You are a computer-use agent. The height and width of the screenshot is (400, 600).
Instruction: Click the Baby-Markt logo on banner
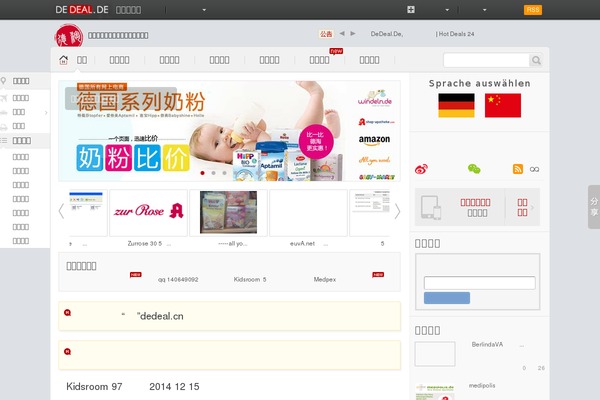pos(377,177)
